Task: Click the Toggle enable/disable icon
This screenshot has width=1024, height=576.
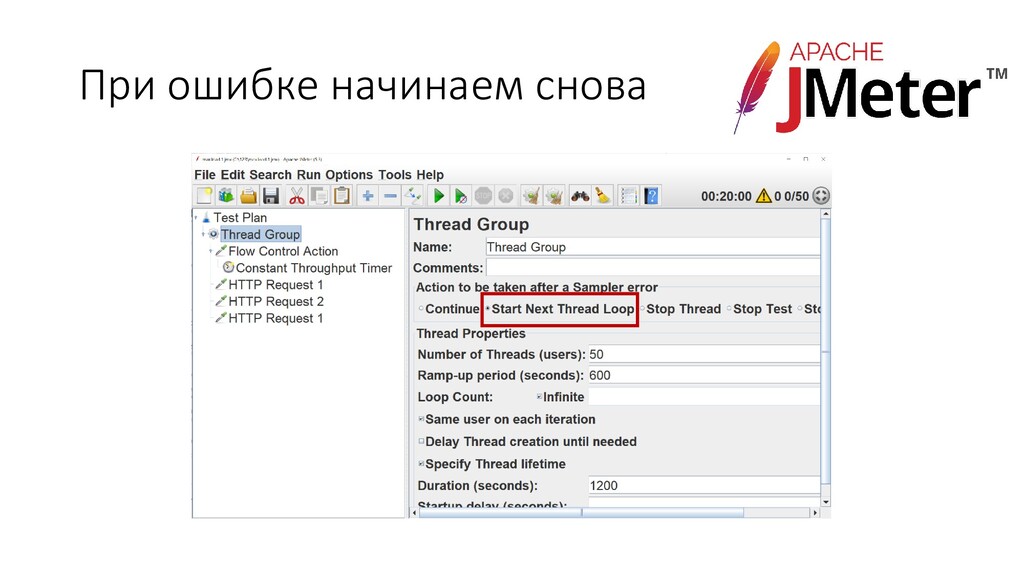Action: point(413,195)
